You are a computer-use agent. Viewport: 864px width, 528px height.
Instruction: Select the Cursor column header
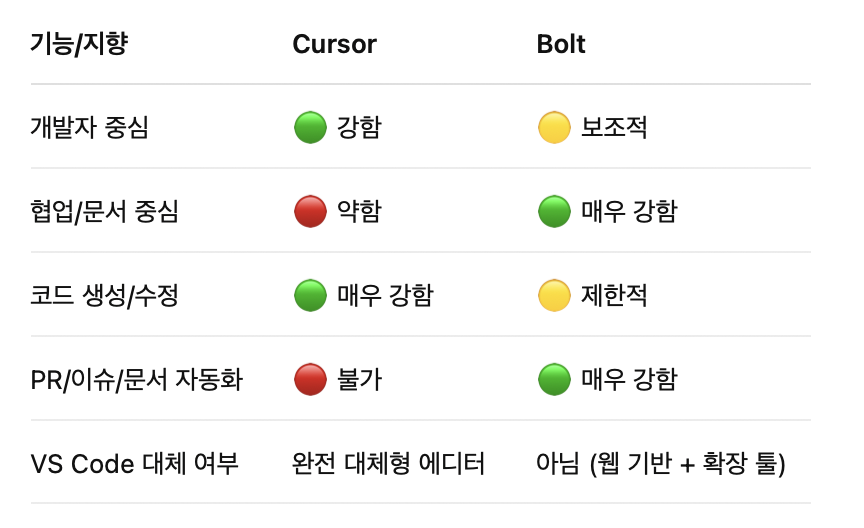[334, 44]
